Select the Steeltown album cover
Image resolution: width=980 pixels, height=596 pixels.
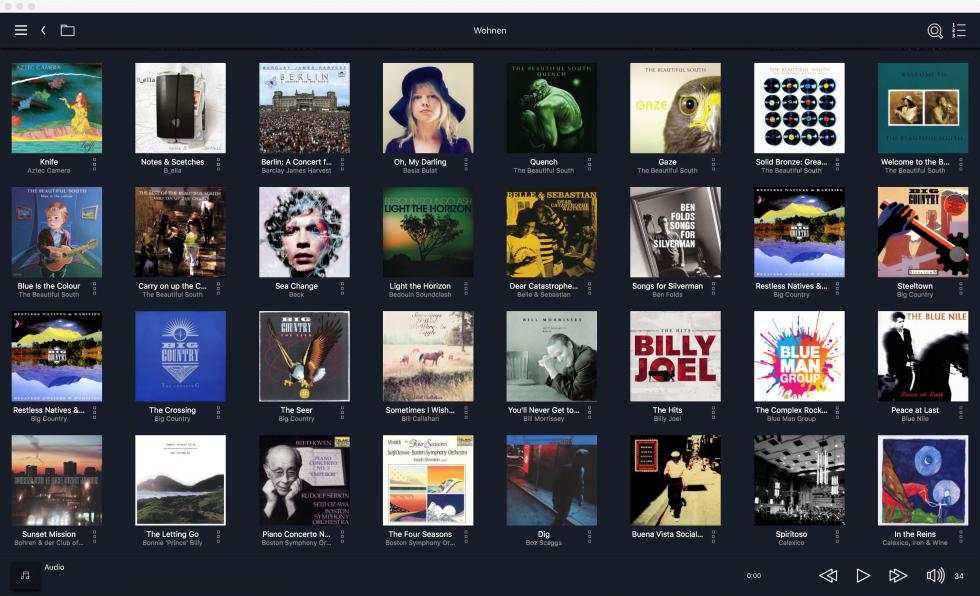(x=922, y=232)
